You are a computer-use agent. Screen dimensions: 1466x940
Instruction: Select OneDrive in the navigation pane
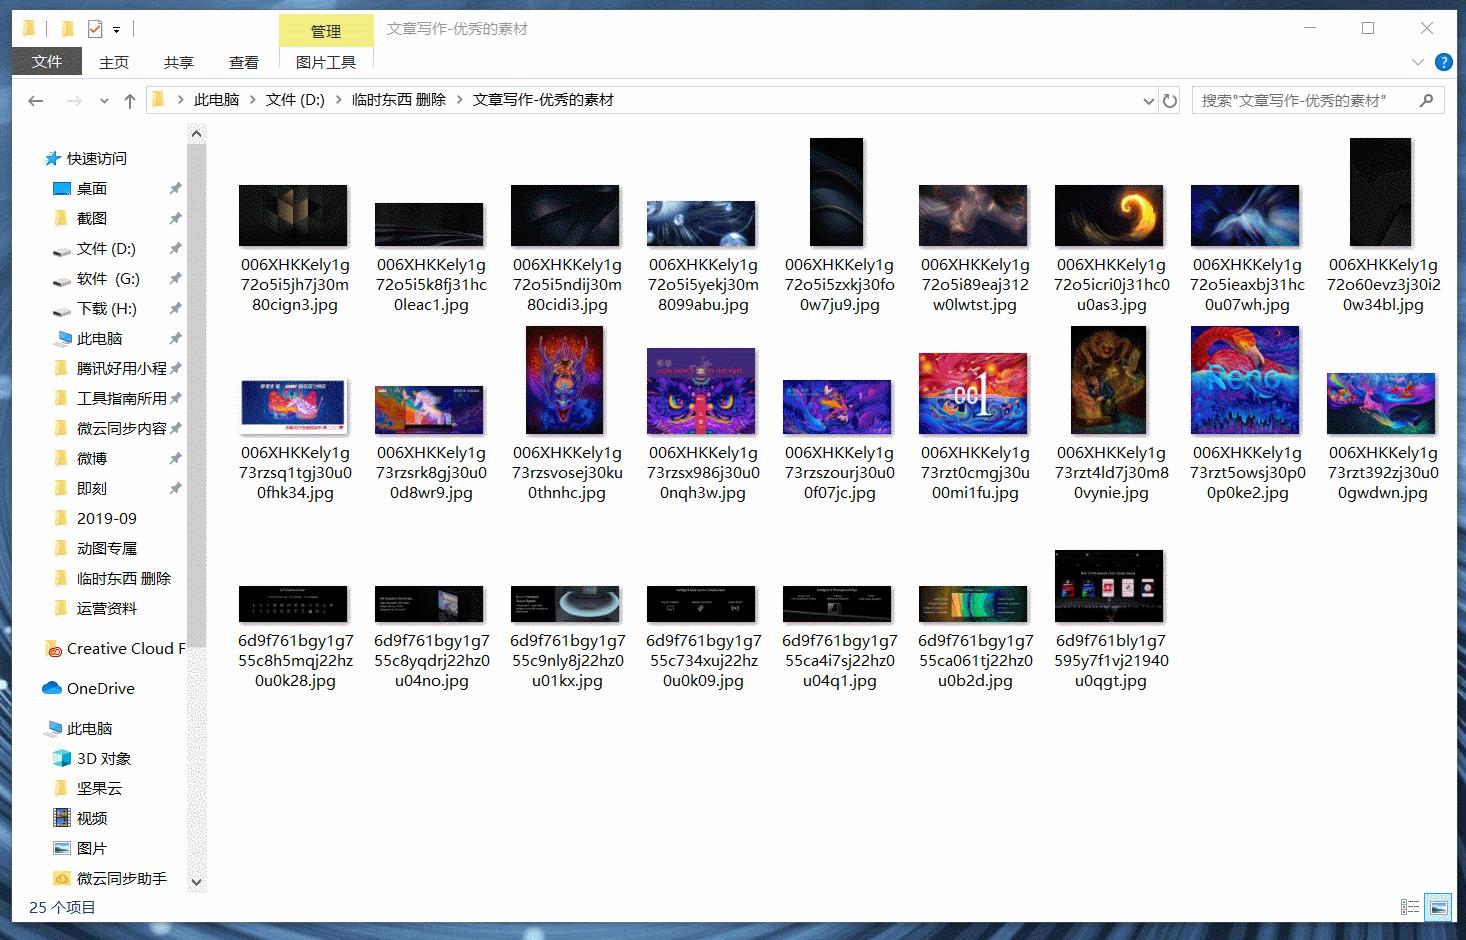click(x=100, y=688)
